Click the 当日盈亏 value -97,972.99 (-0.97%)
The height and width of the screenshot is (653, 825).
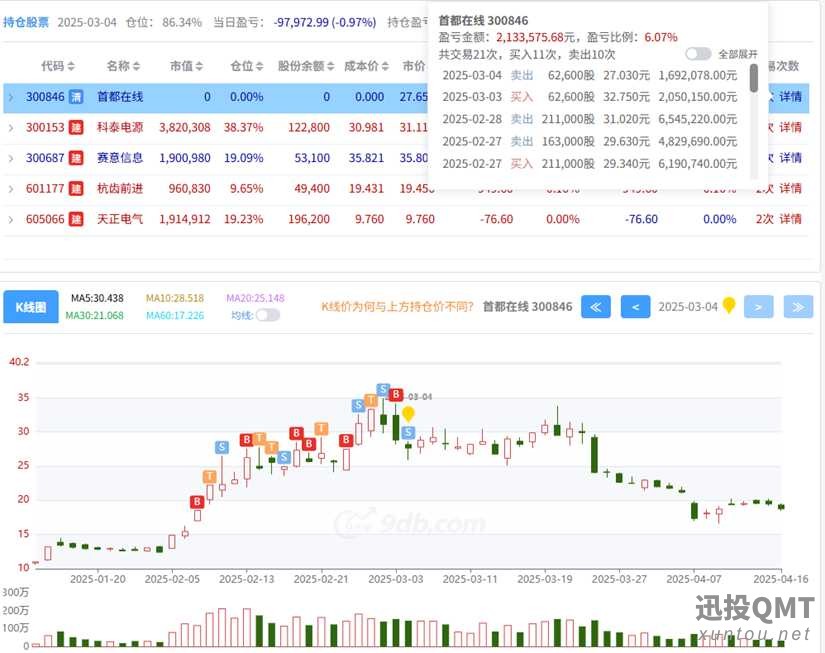pos(325,22)
